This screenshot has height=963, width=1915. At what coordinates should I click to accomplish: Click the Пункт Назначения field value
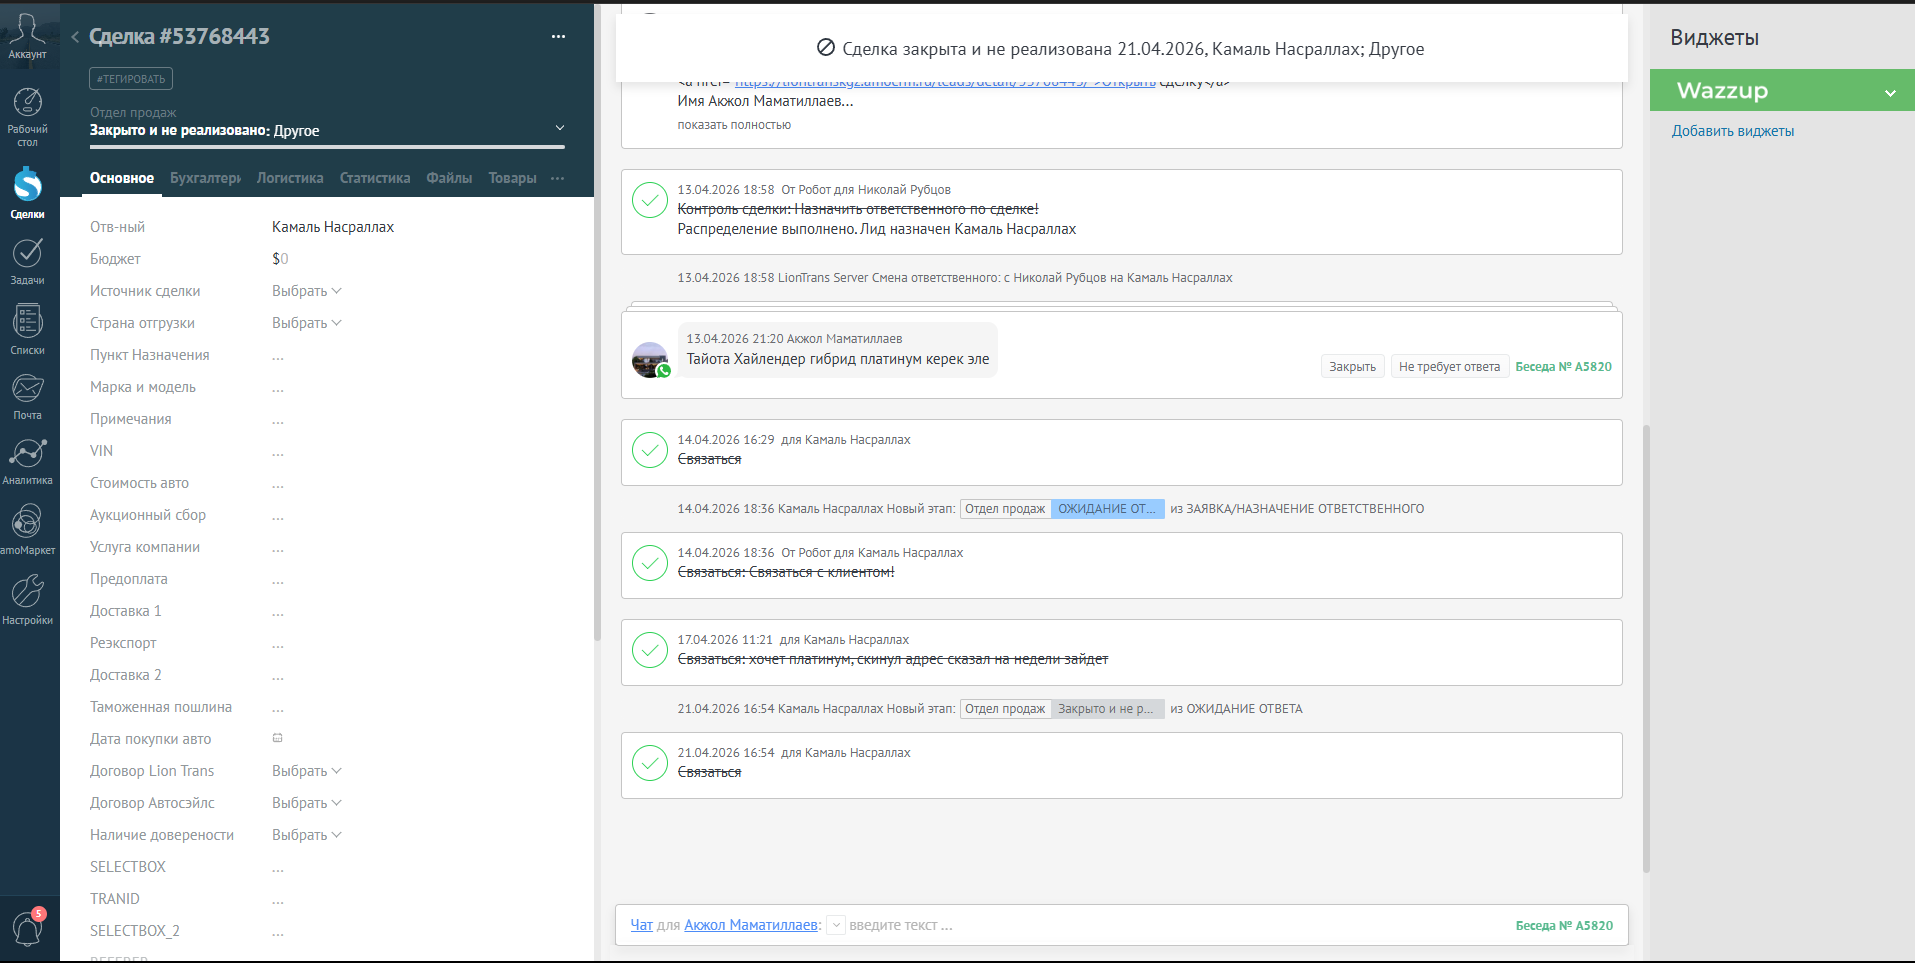tap(278, 356)
